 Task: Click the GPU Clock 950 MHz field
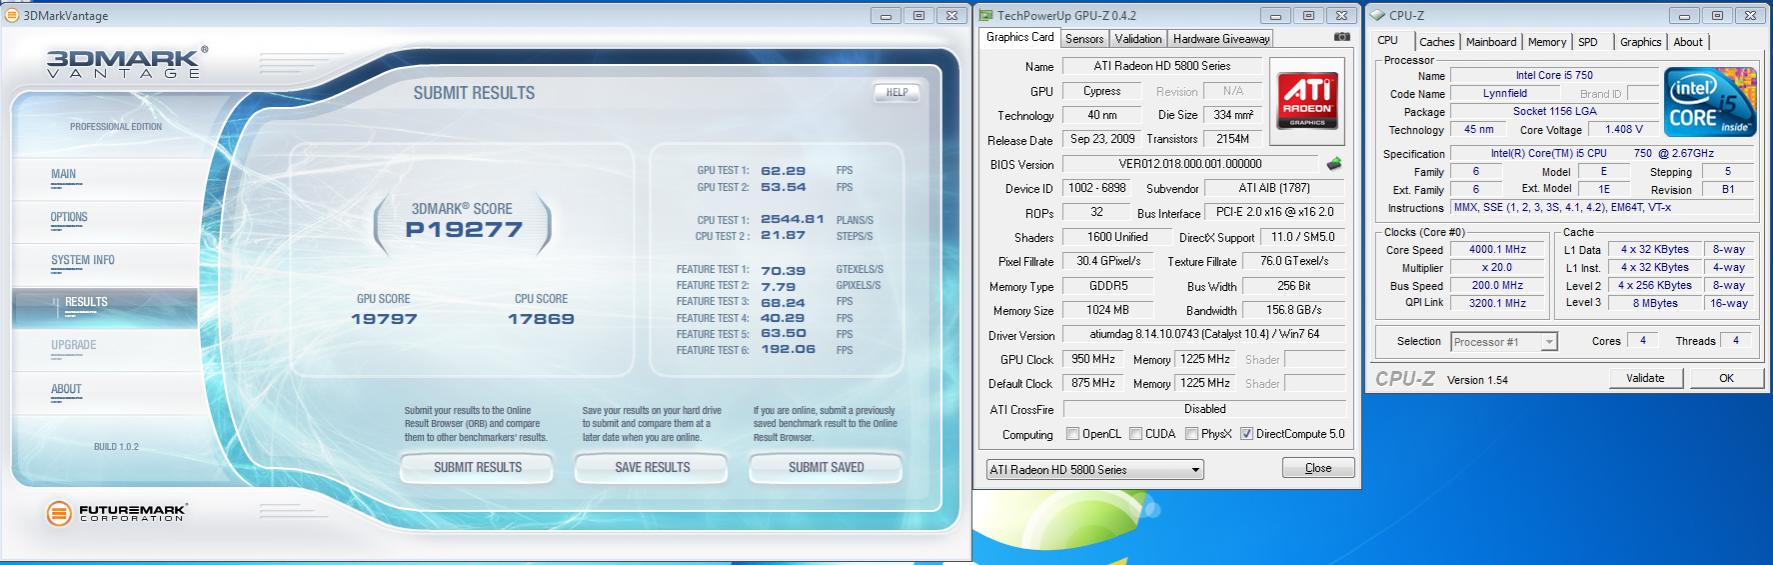click(1093, 359)
